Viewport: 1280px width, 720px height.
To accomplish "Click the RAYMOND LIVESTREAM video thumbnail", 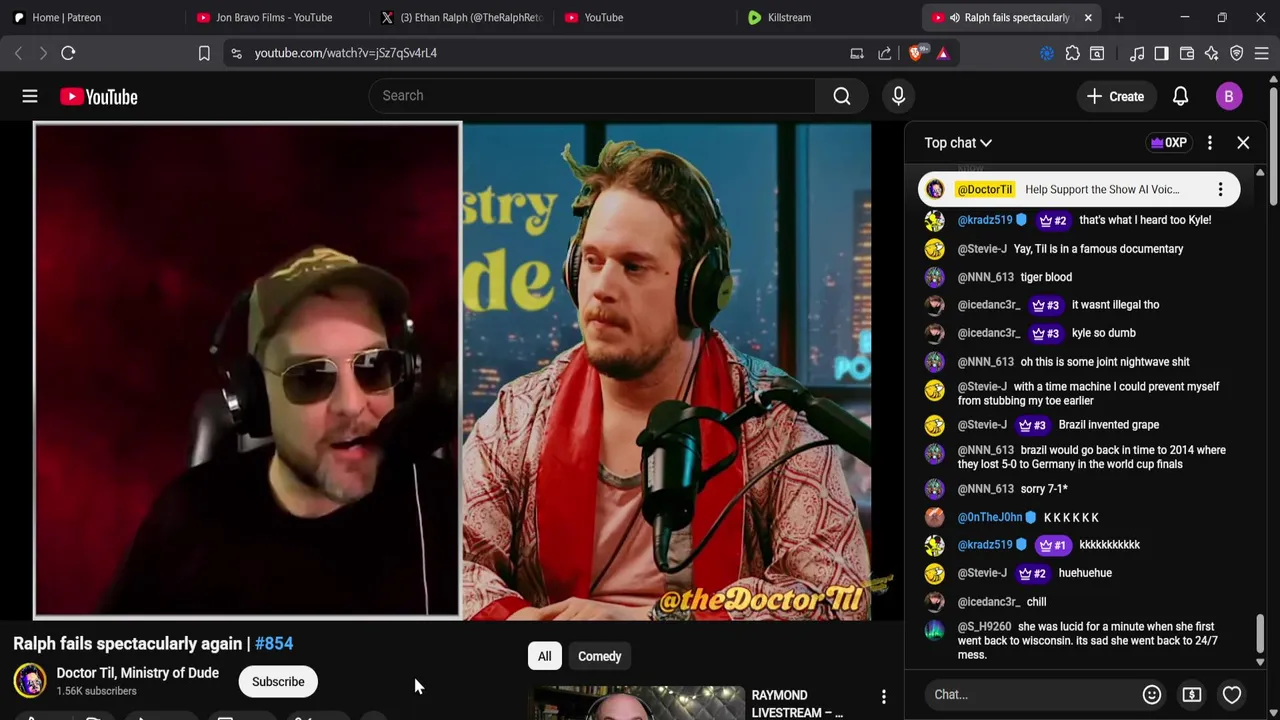I will click(636, 704).
